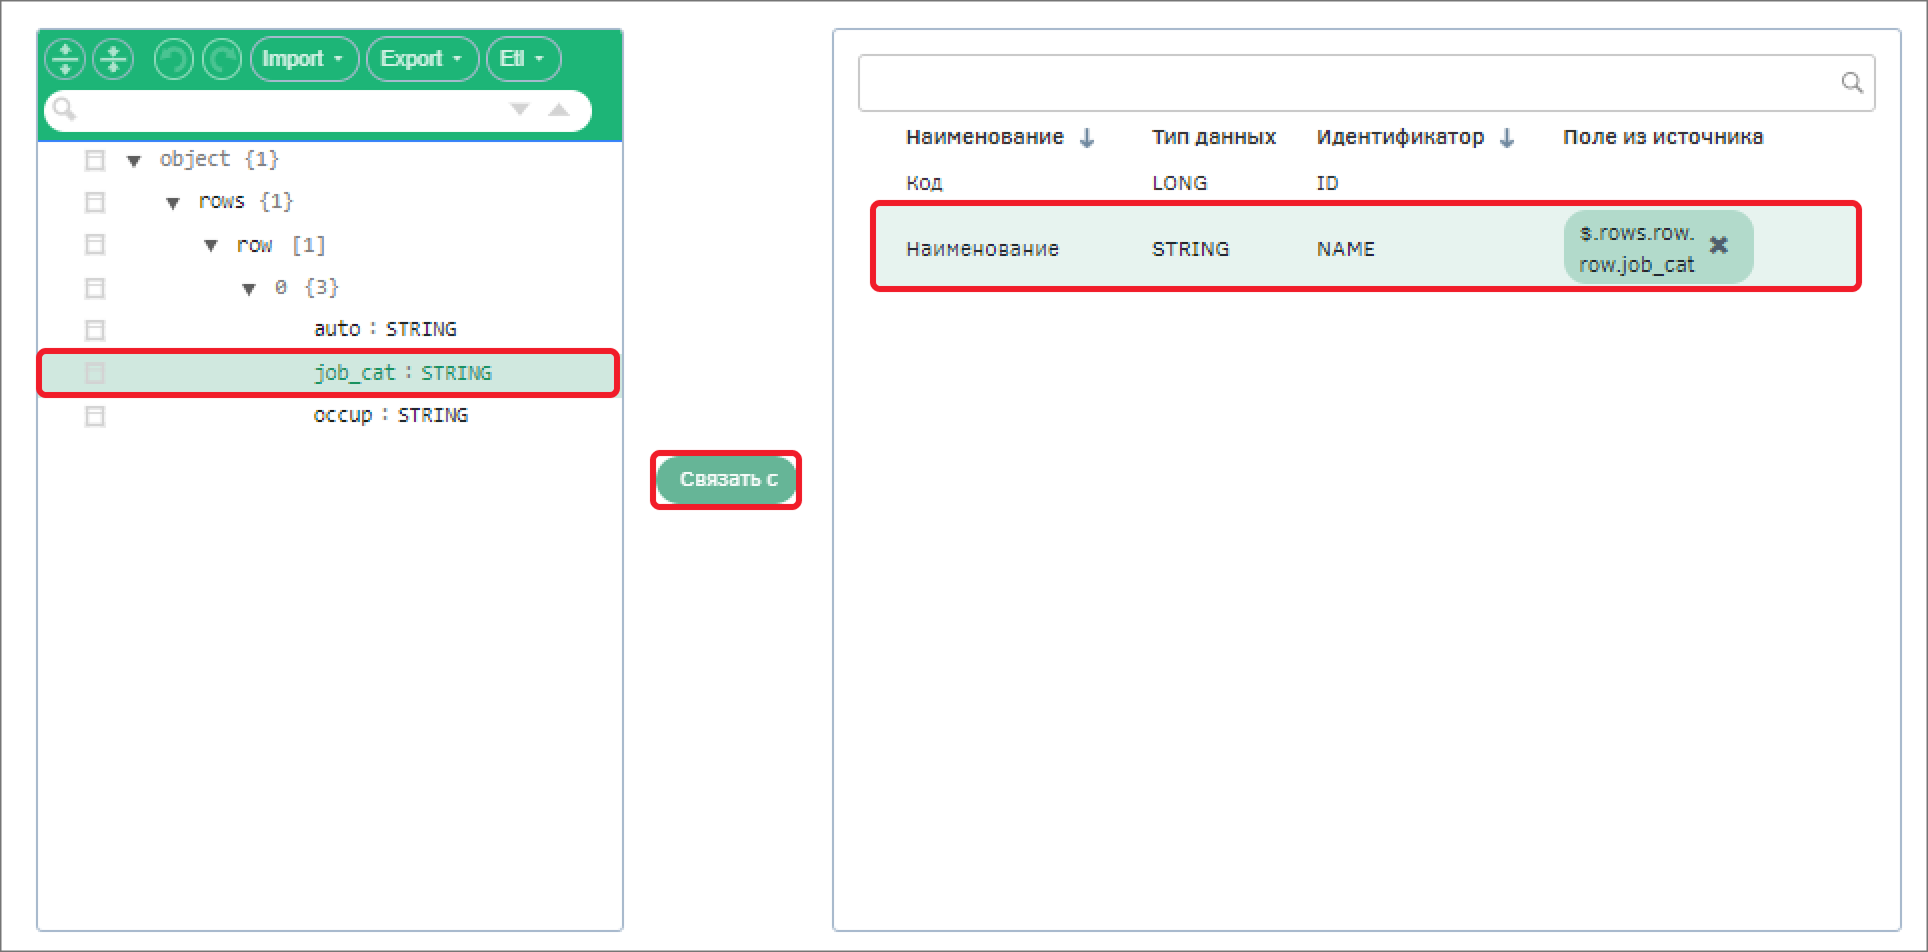Click the redo icon in toolbar
Viewport: 1928px width, 952px height.
[222, 59]
